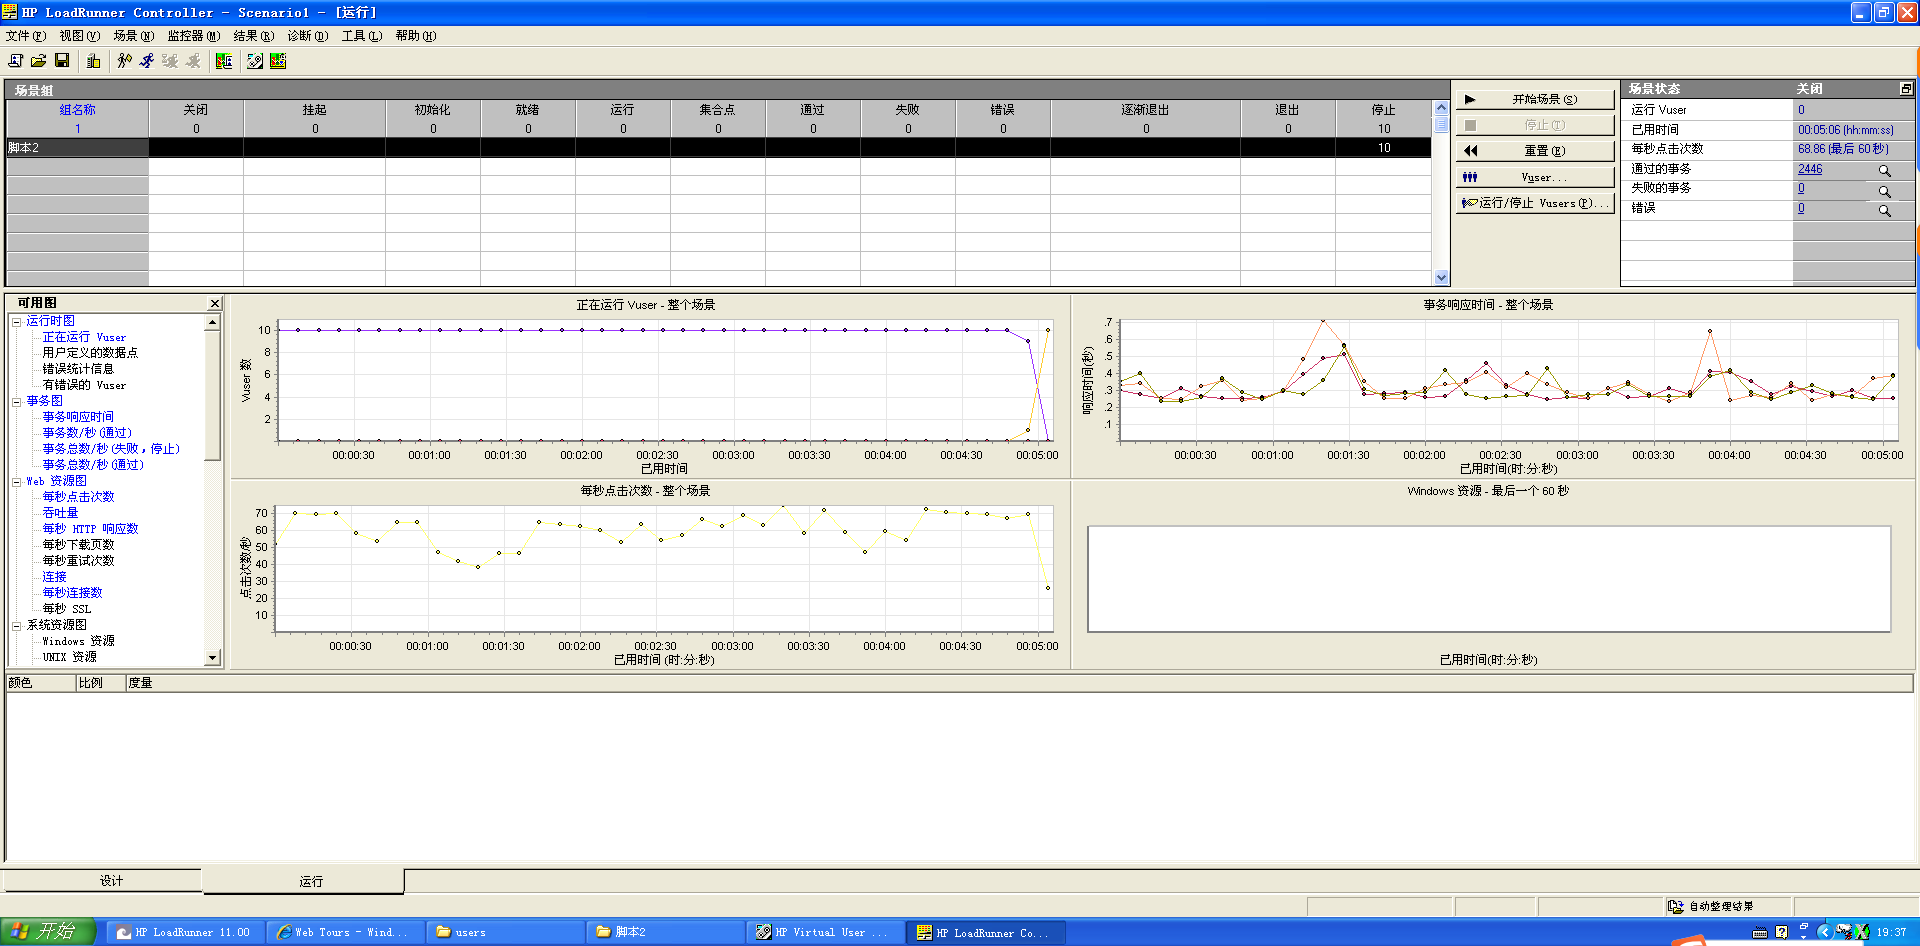This screenshot has height=946, width=1920.
Task: Click the Analyze Results toolbar icon
Action: (x=278, y=61)
